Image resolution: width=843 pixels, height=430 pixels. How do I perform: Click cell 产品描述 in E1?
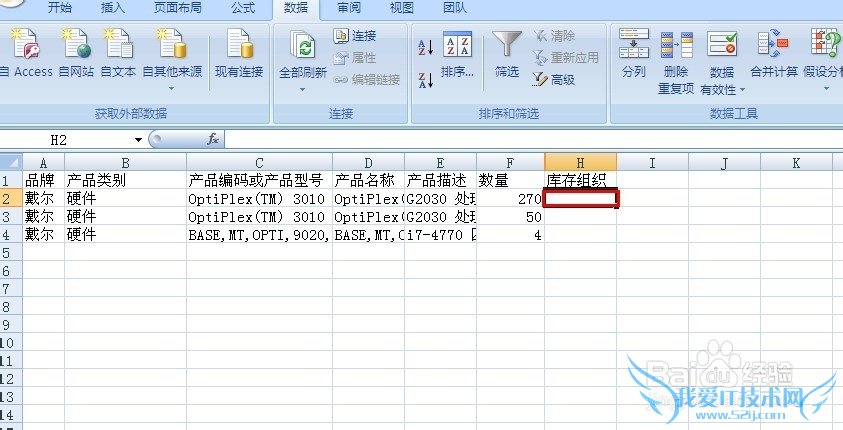click(x=440, y=180)
